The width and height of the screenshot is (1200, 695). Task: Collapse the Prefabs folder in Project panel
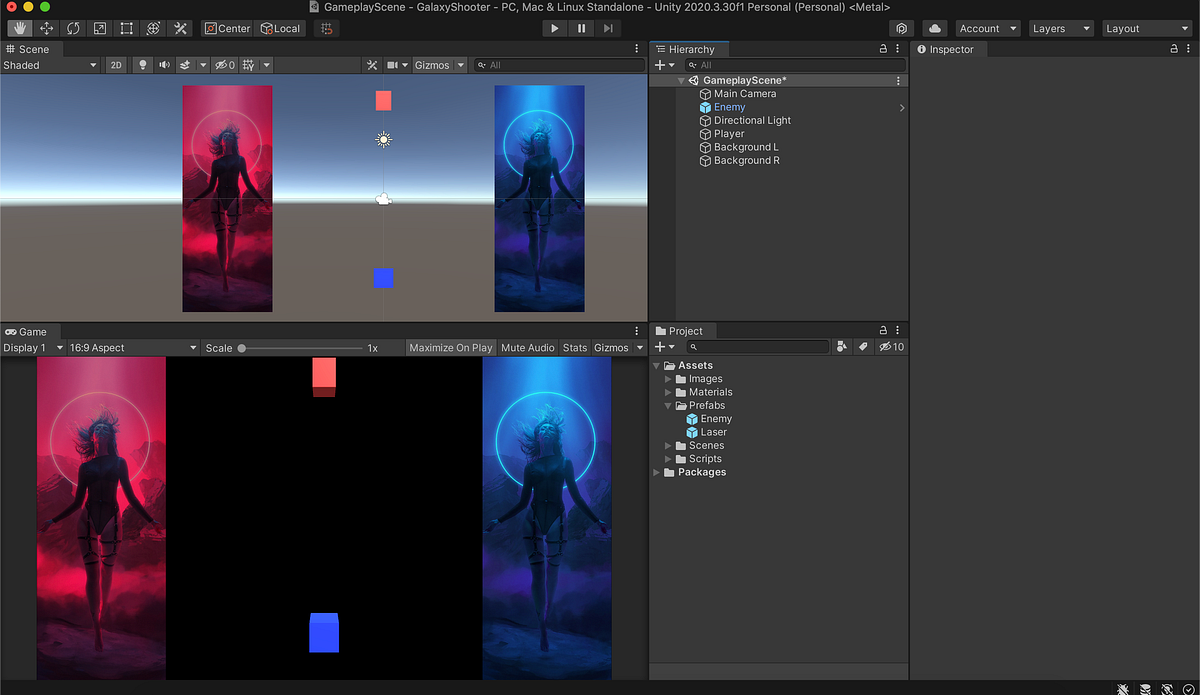tap(668, 405)
